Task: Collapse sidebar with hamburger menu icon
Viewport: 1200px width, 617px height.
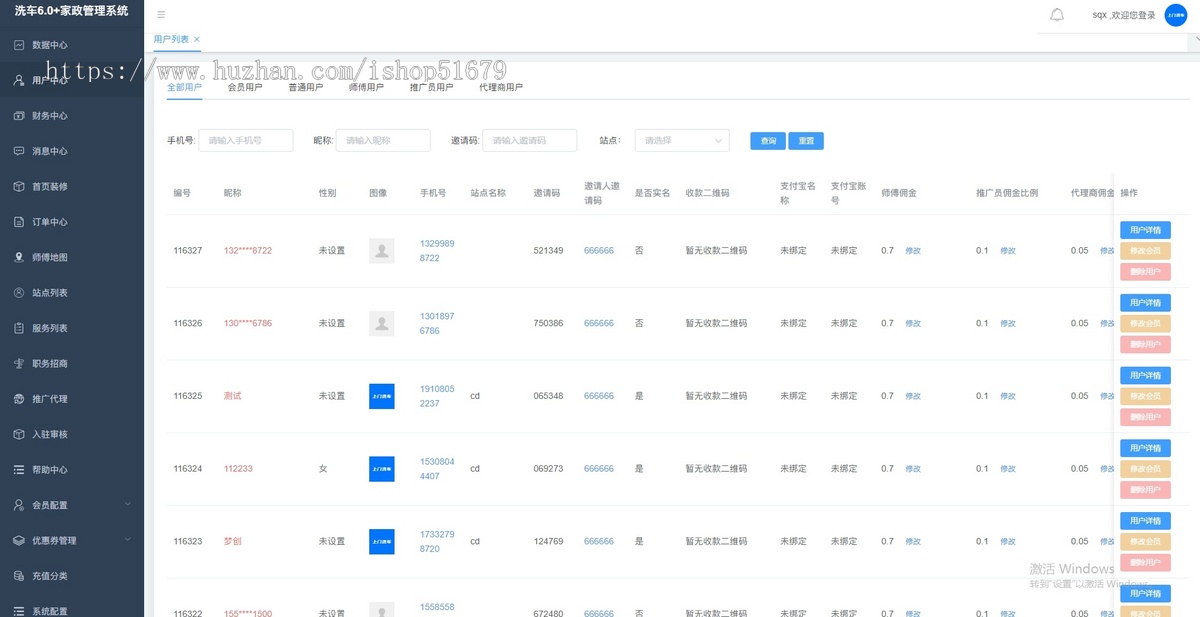Action: [x=161, y=15]
